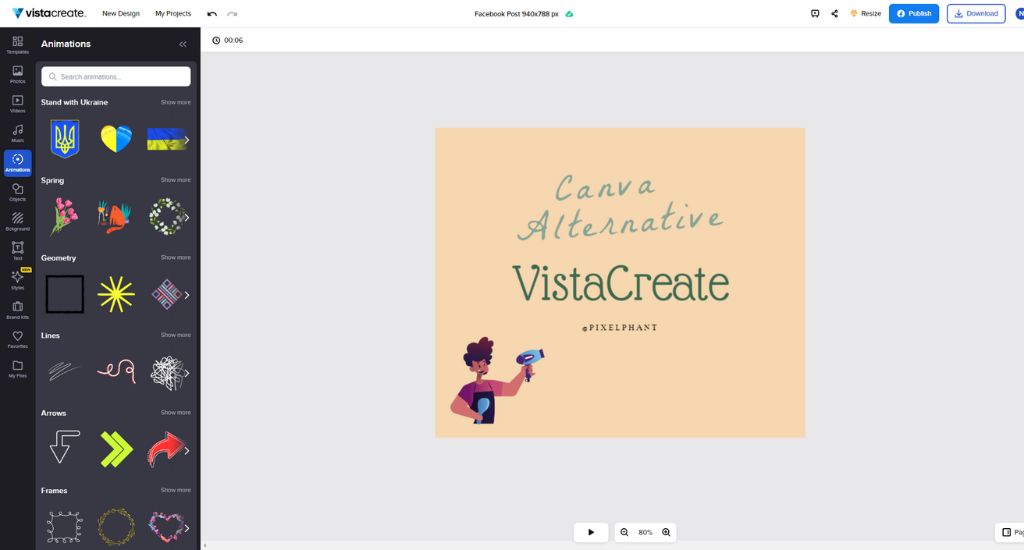Open the Objects sidebar panel
1024x550 pixels.
(x=18, y=192)
